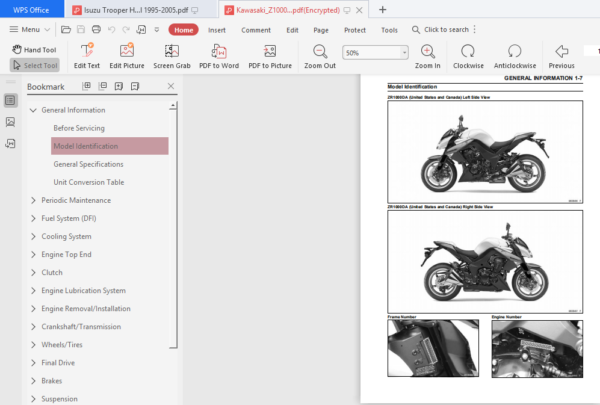
Task: Open the file folder icon in quick toolbar
Action: (66, 29)
